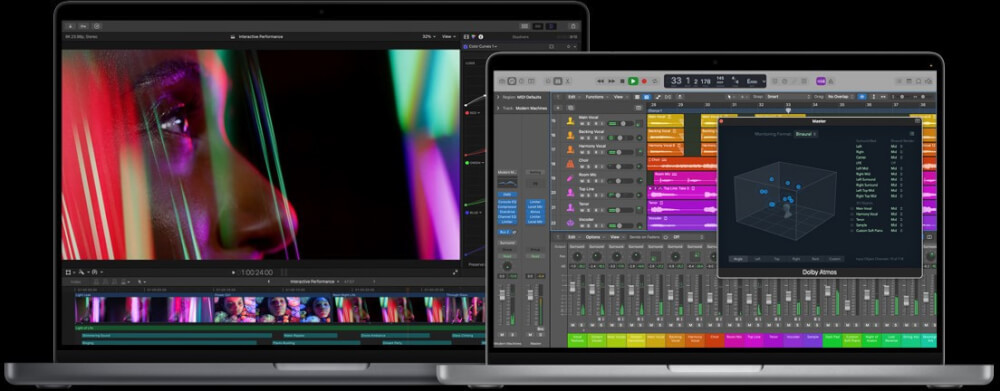Click the Dark Pad channel name in mixer
This screenshot has height=391, width=1000.
tap(832, 340)
